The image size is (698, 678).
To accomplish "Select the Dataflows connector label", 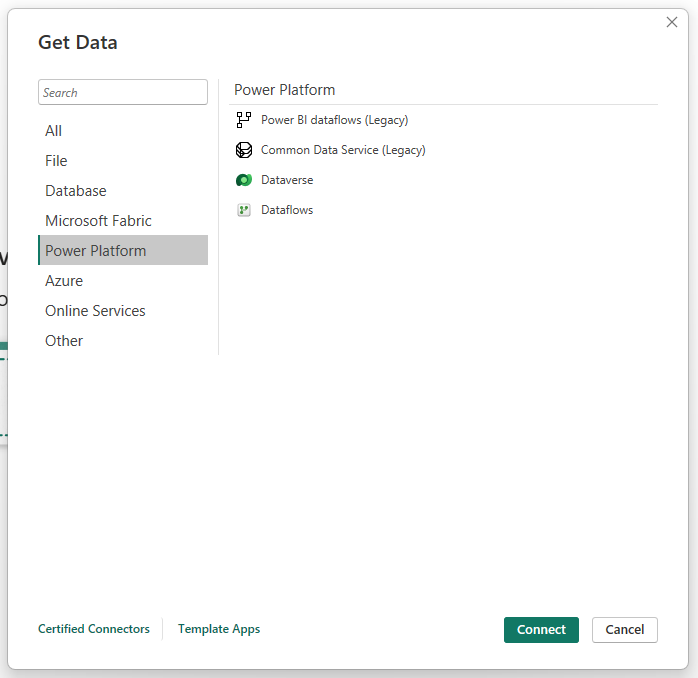I will coord(287,210).
